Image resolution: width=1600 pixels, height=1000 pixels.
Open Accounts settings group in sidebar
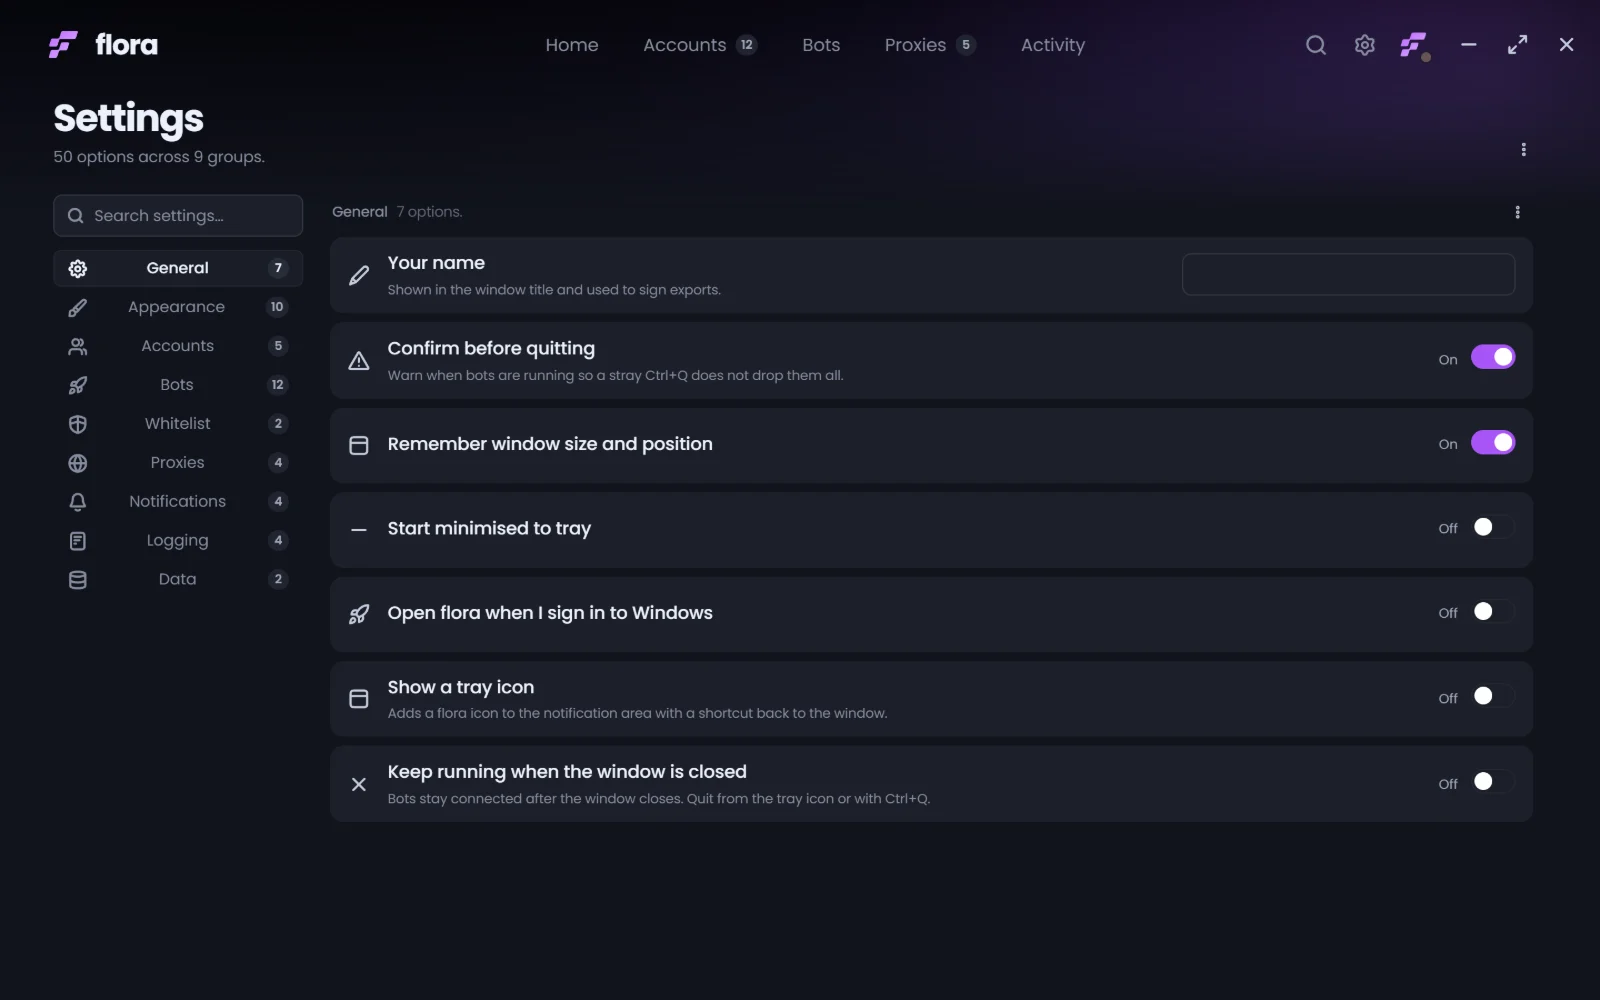tap(178, 346)
